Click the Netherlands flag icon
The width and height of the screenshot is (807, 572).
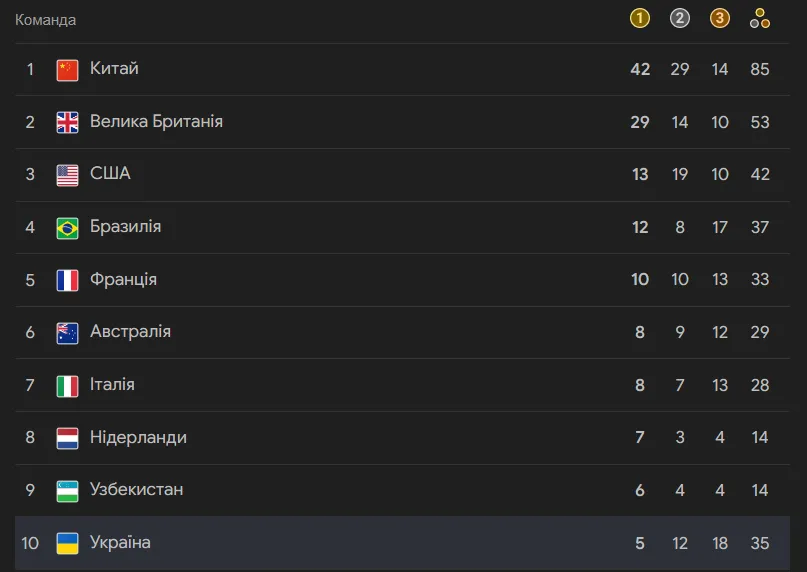(67, 438)
